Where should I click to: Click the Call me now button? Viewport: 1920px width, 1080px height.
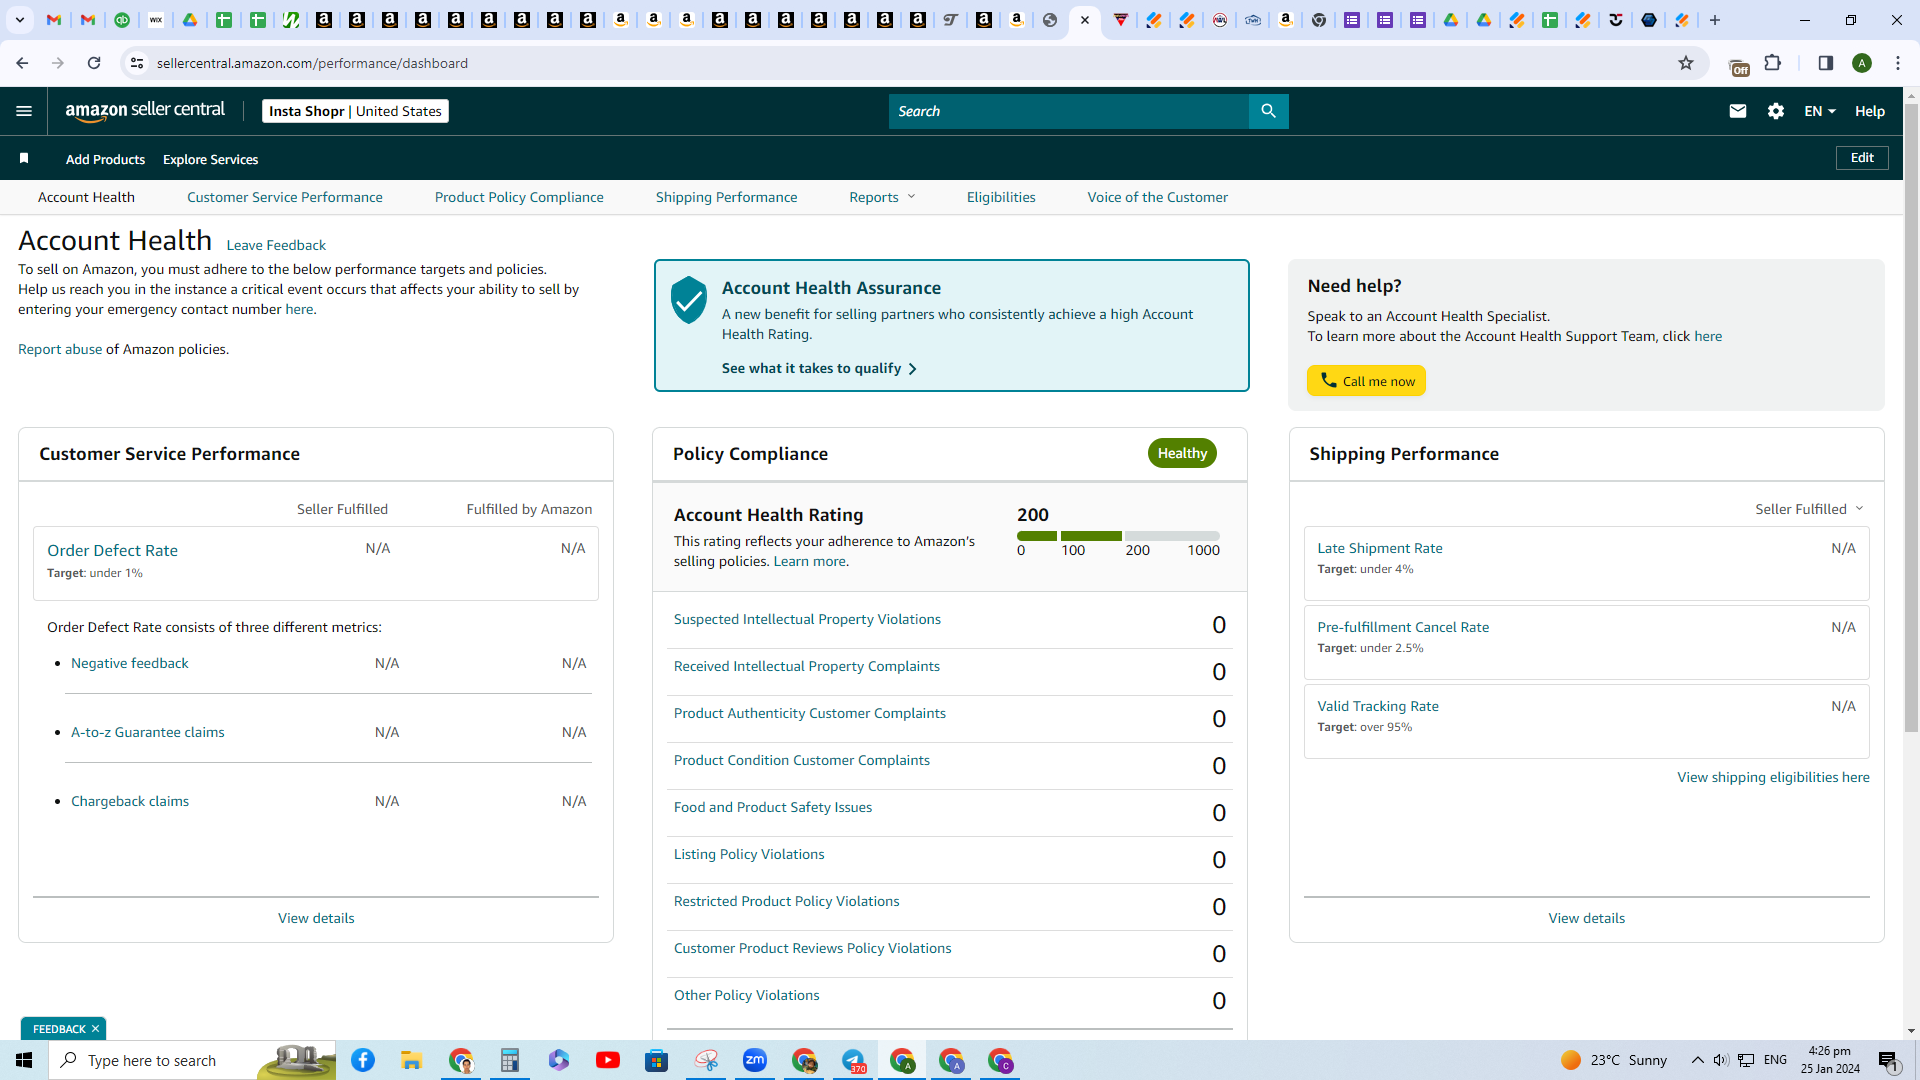point(1366,381)
